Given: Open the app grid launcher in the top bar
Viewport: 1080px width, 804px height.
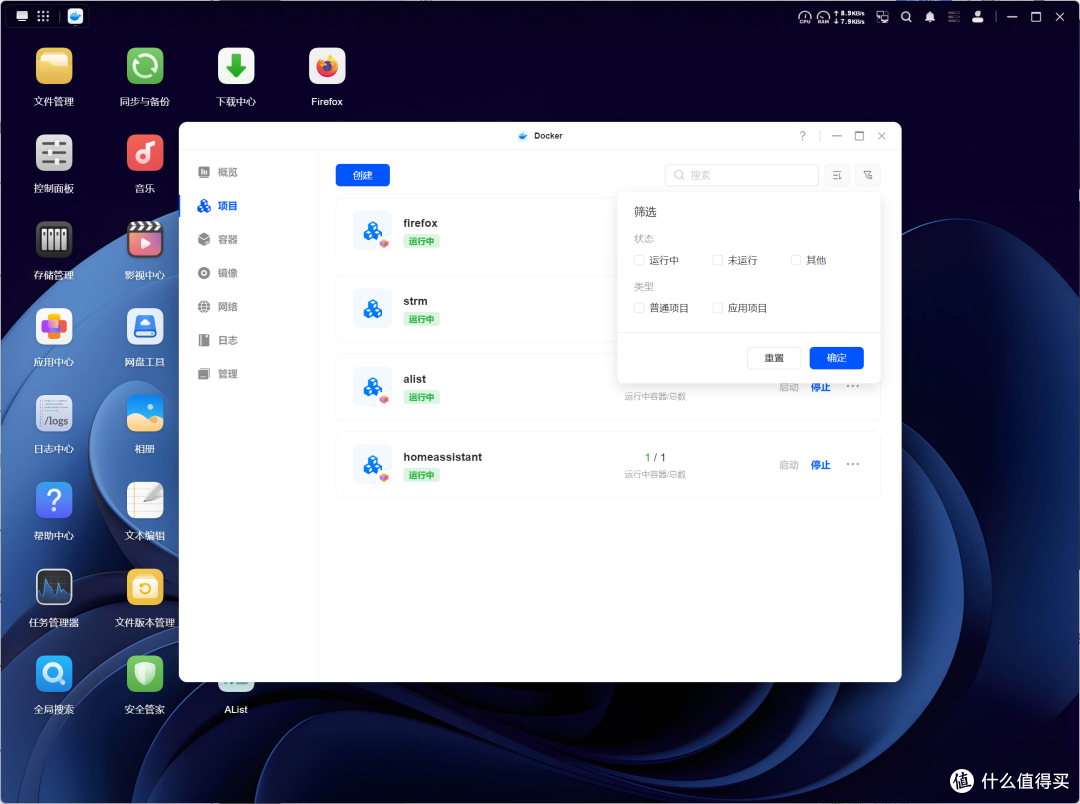Looking at the screenshot, I should (x=43, y=17).
